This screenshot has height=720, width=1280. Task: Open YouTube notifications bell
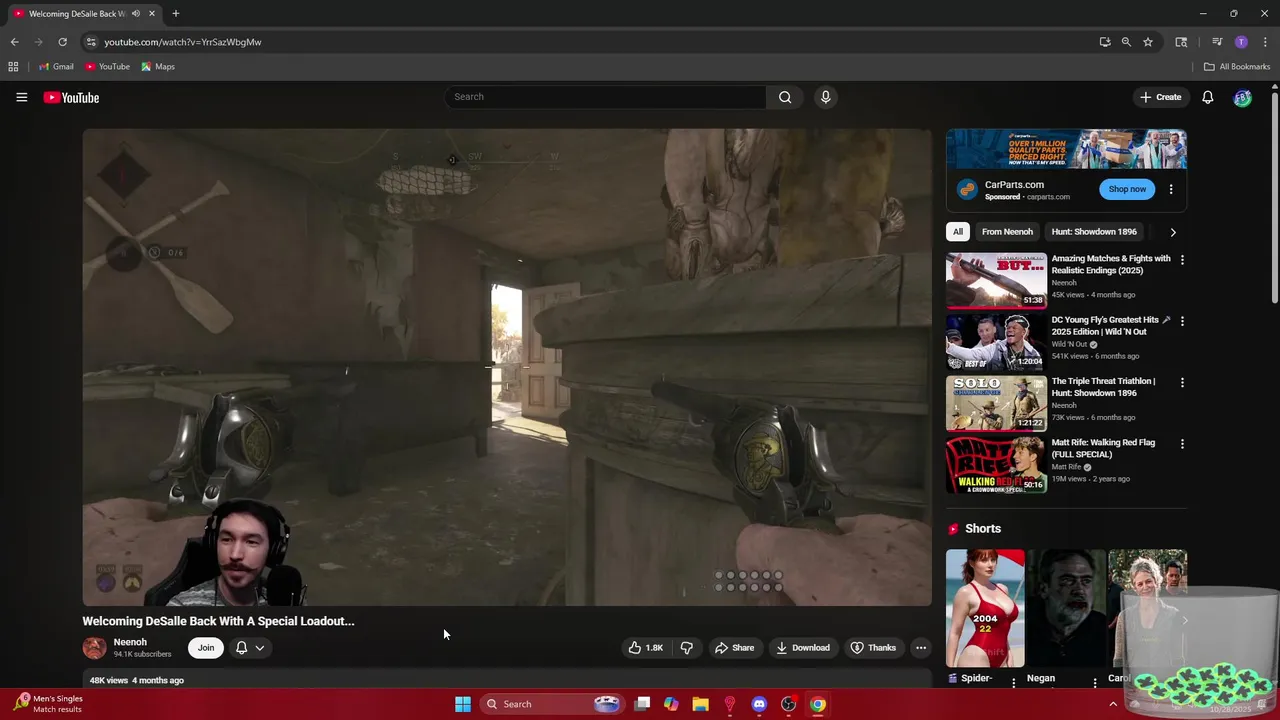pyautogui.click(x=1208, y=97)
